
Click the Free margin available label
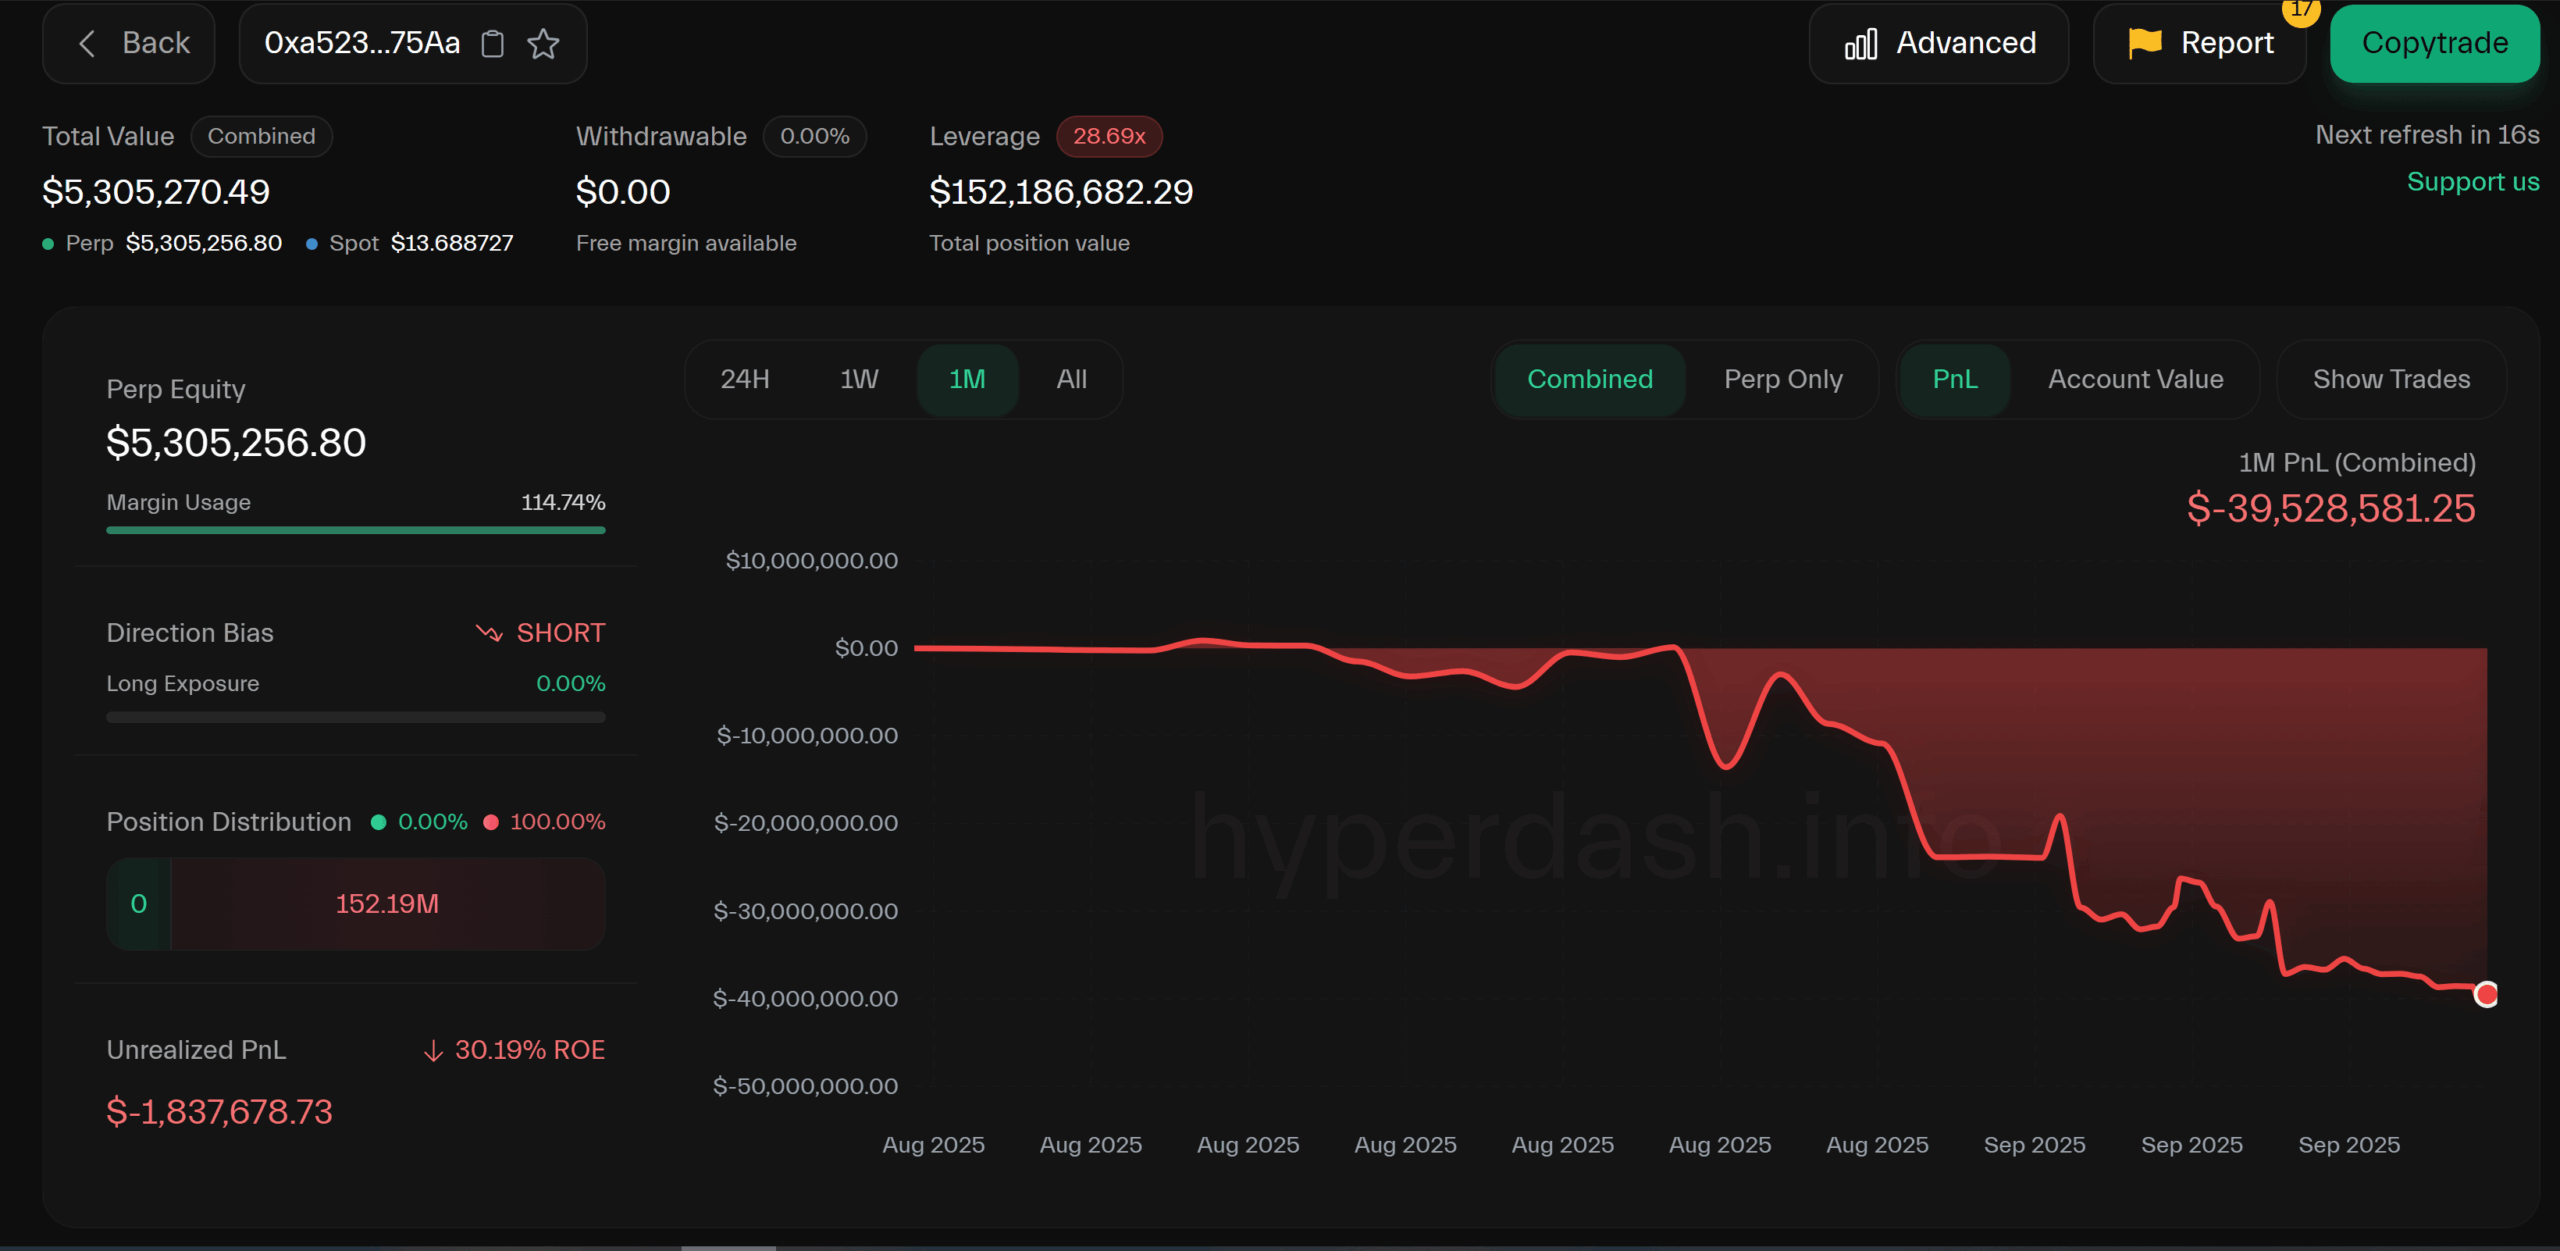click(x=686, y=243)
